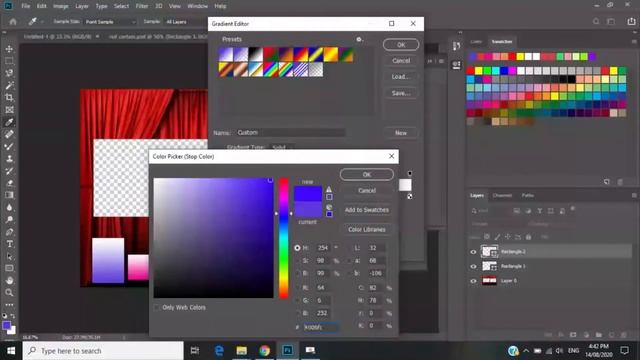640x360 pixels.
Task: Select the Lasso tool
Action: click(x=9, y=73)
